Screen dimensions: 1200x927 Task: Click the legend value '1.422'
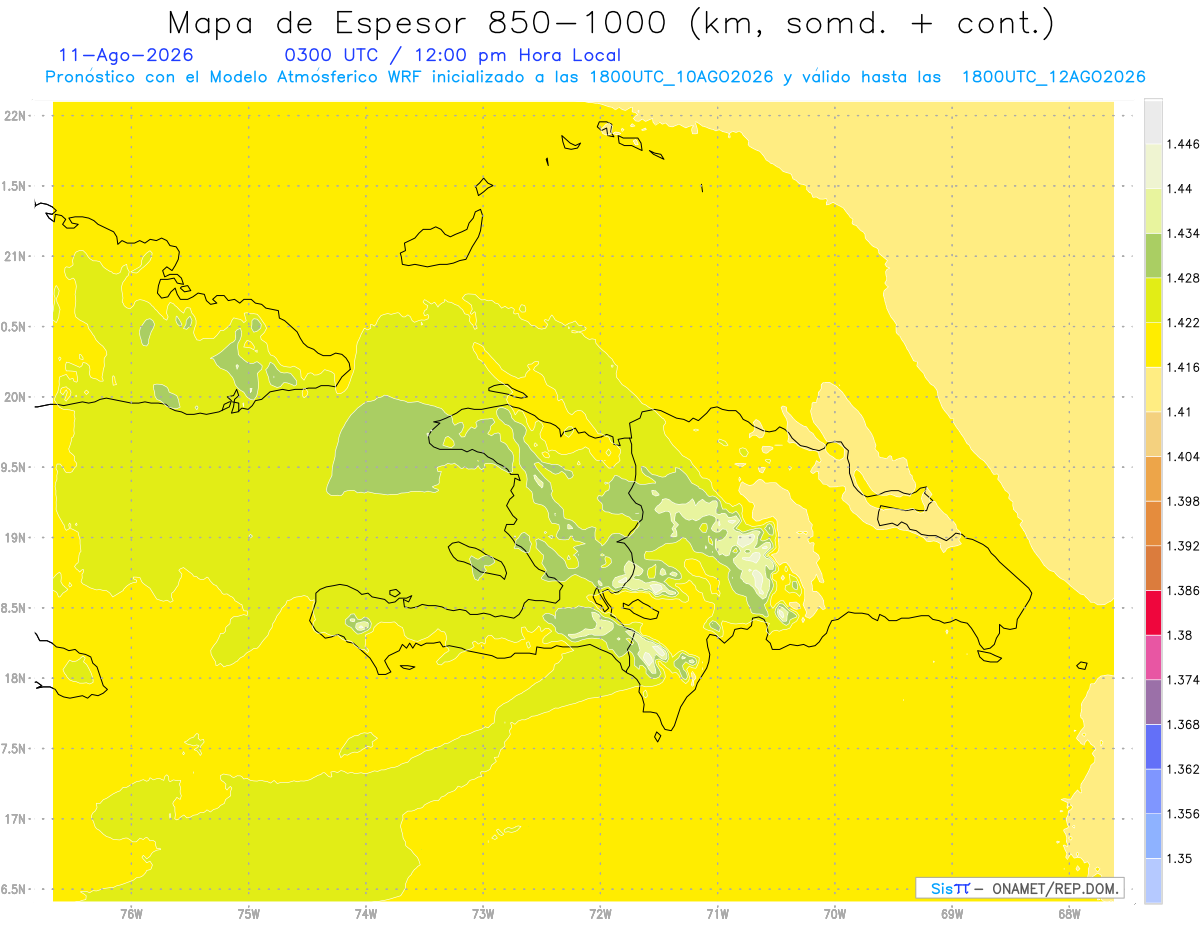[x=1184, y=323]
